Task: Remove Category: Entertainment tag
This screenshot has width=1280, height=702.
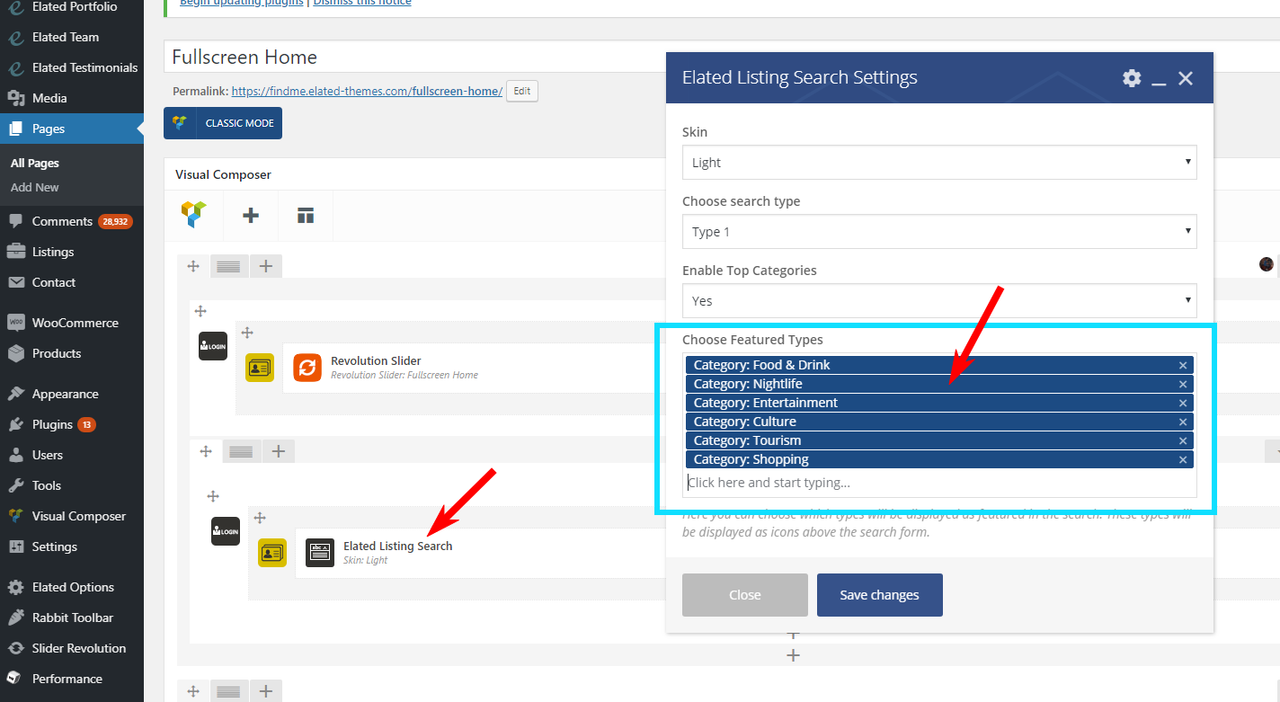Action: tap(1183, 403)
